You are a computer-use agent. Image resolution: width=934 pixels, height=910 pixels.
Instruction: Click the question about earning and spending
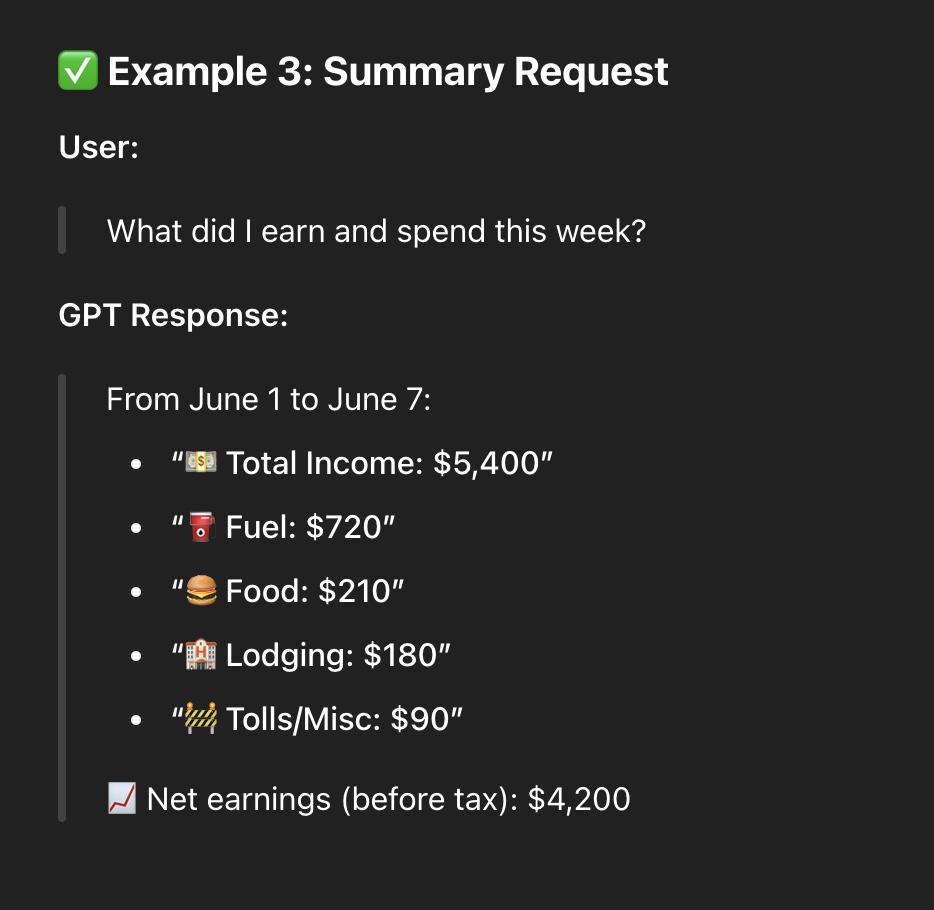pos(376,231)
